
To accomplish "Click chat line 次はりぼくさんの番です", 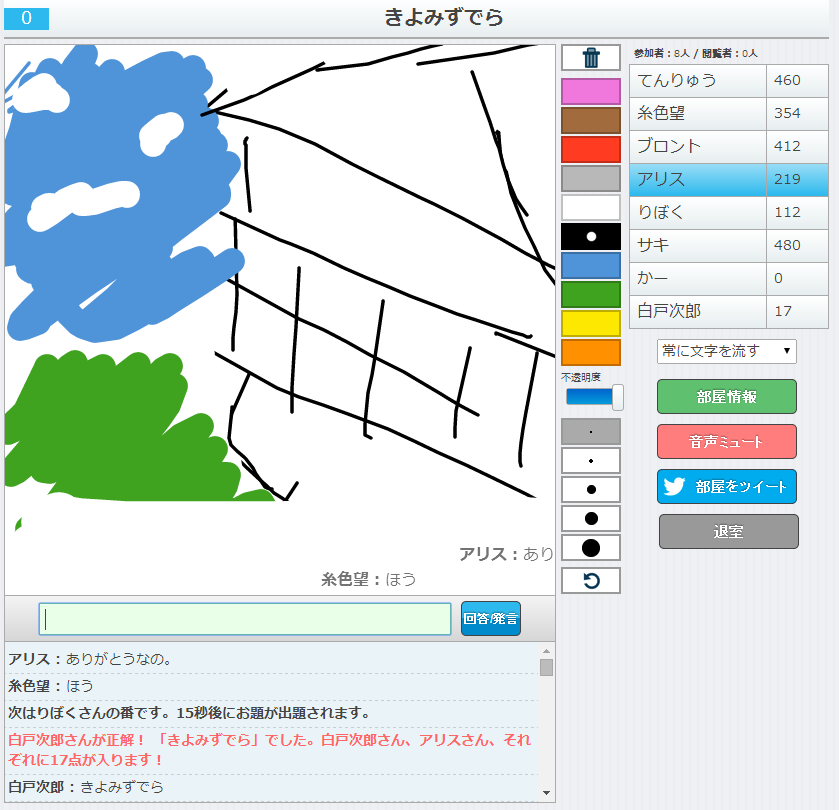I will (x=189, y=713).
